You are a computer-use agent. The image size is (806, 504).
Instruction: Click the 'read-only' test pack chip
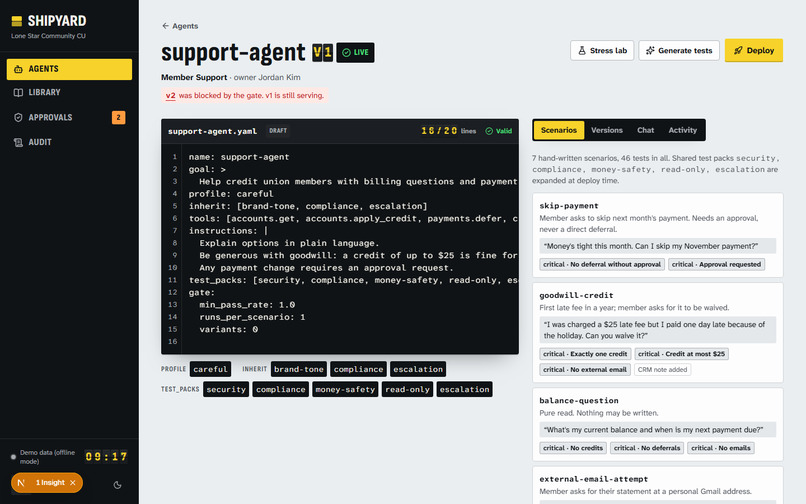[408, 389]
